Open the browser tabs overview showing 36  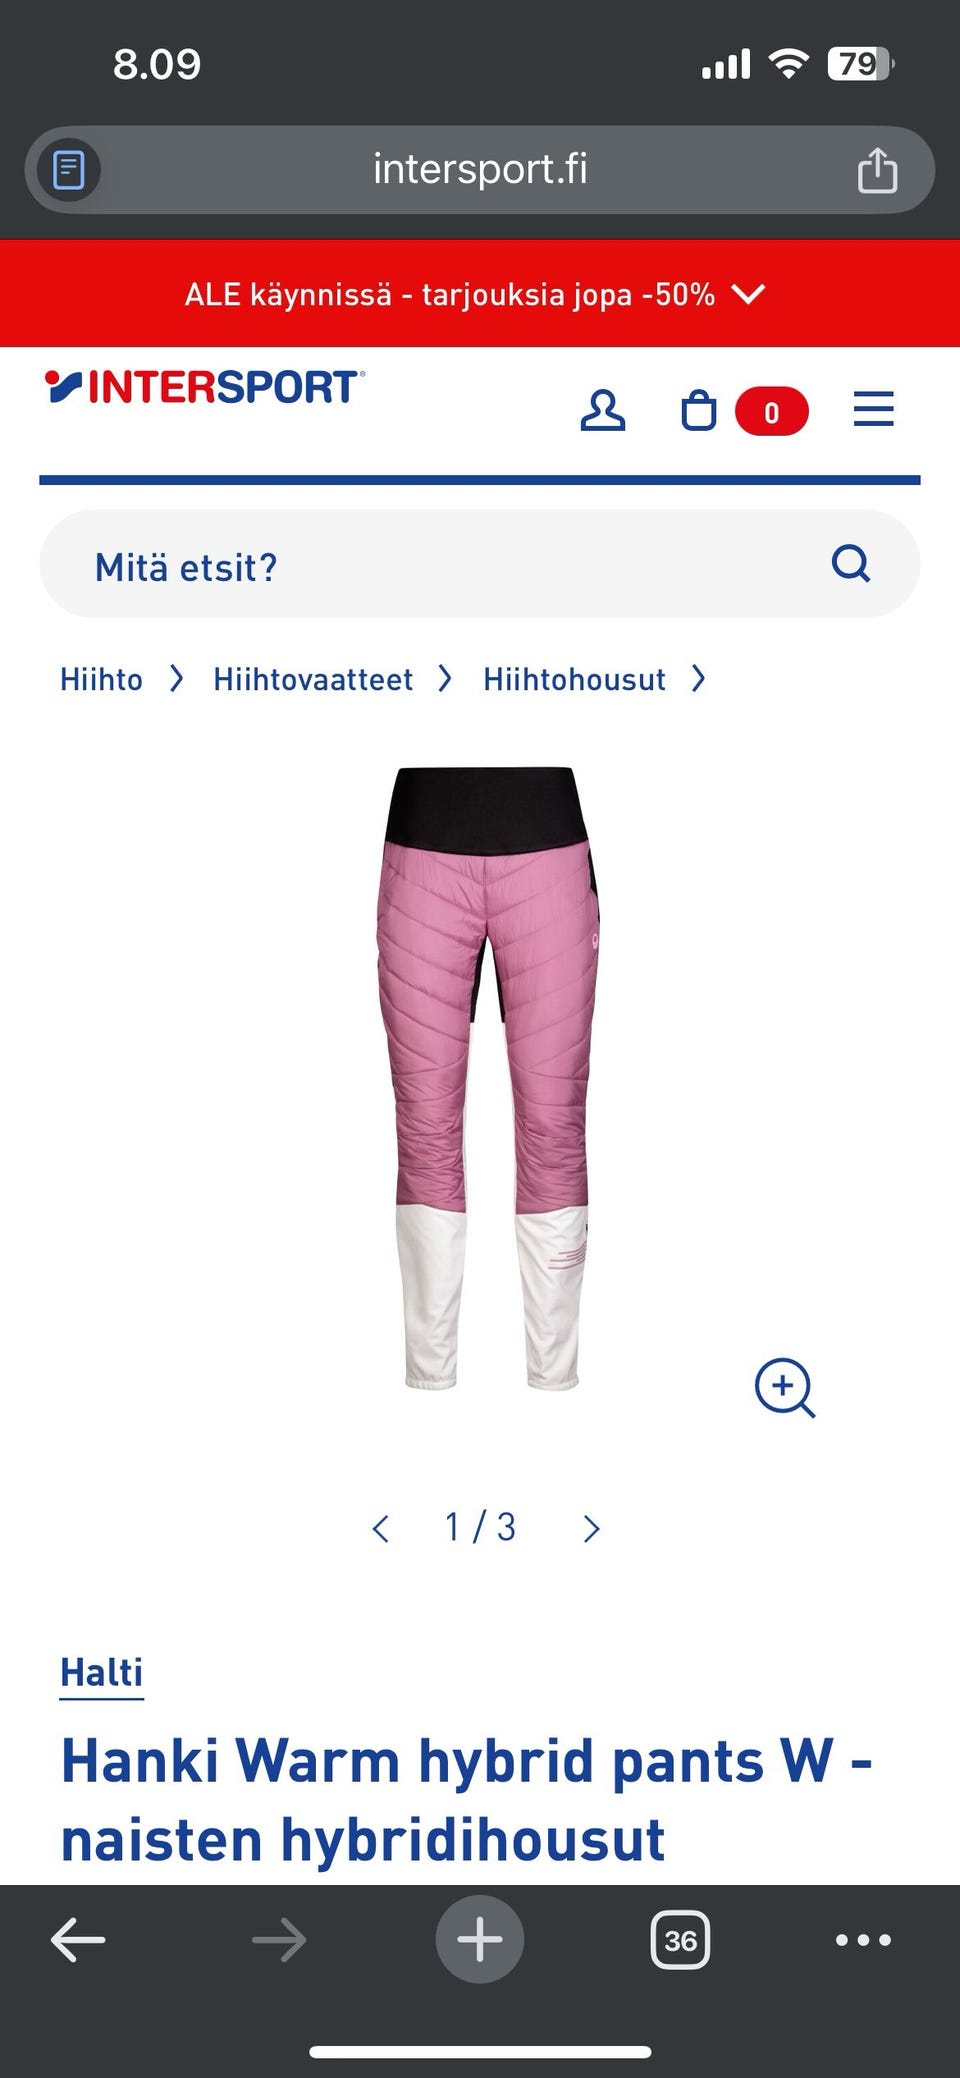680,1940
